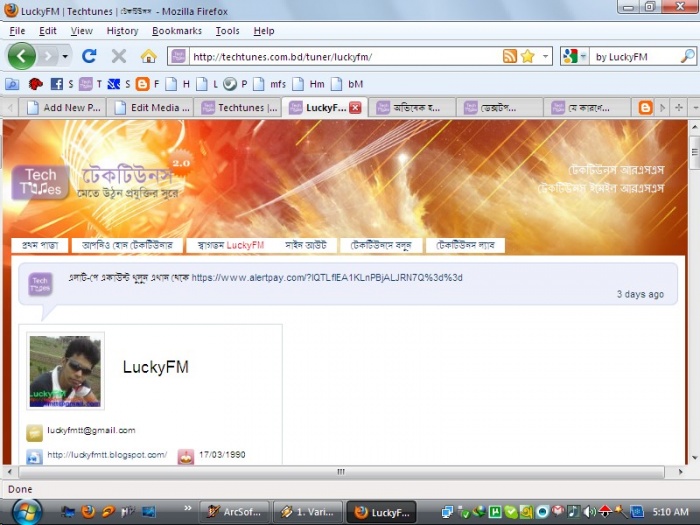Click the Forward navigation arrow
Image resolution: width=700 pixels, height=525 pixels.
point(47,57)
